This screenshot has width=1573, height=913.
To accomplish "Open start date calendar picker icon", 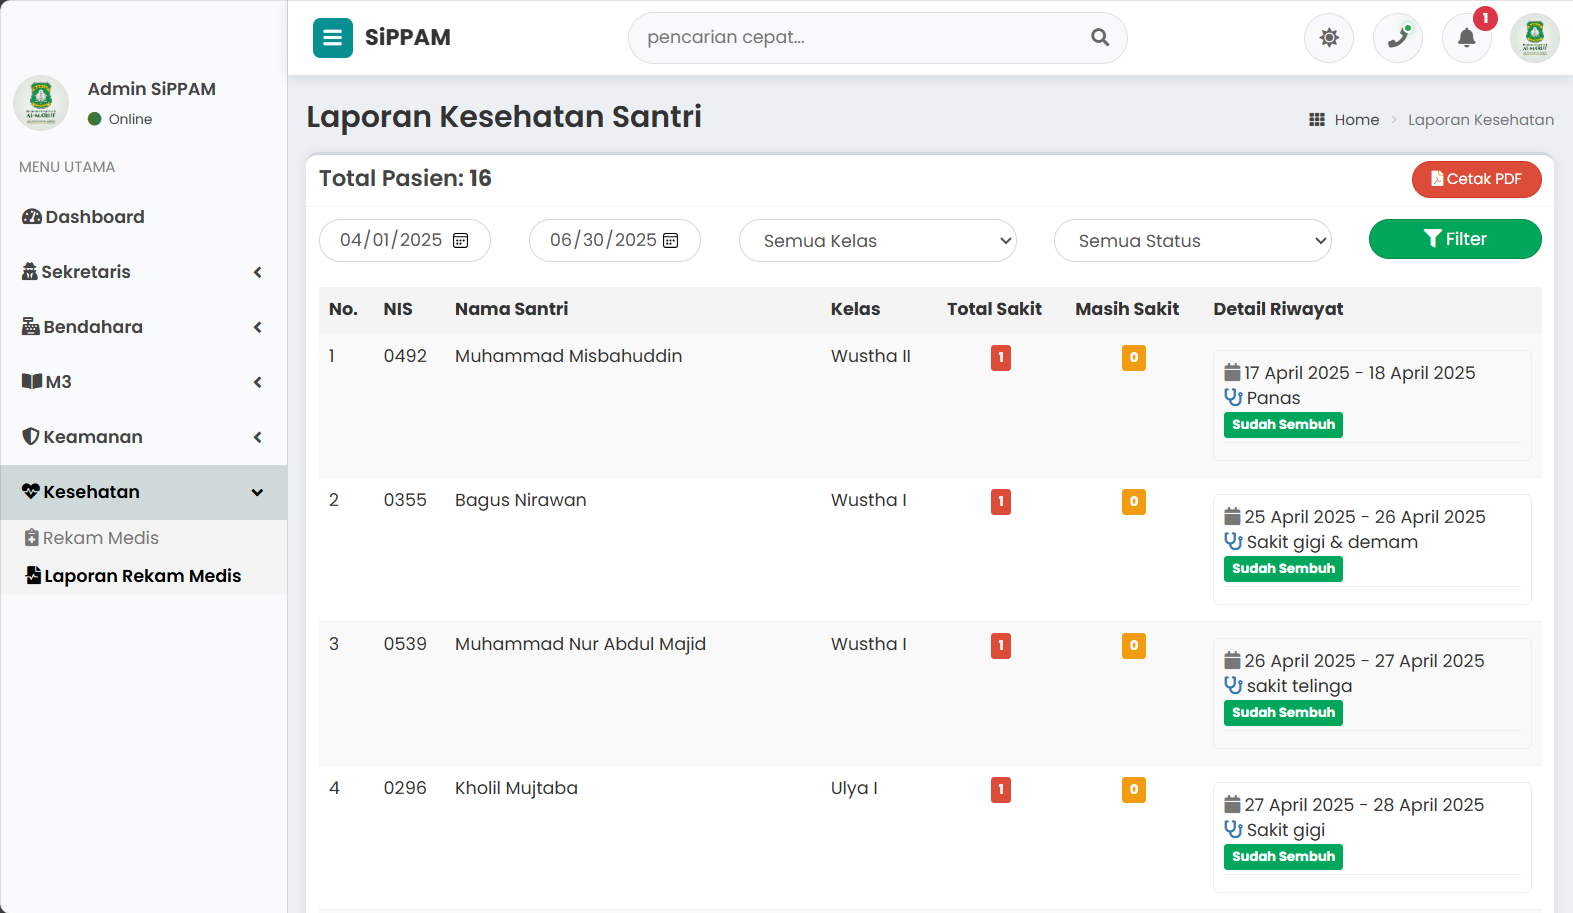I will click(x=461, y=241).
